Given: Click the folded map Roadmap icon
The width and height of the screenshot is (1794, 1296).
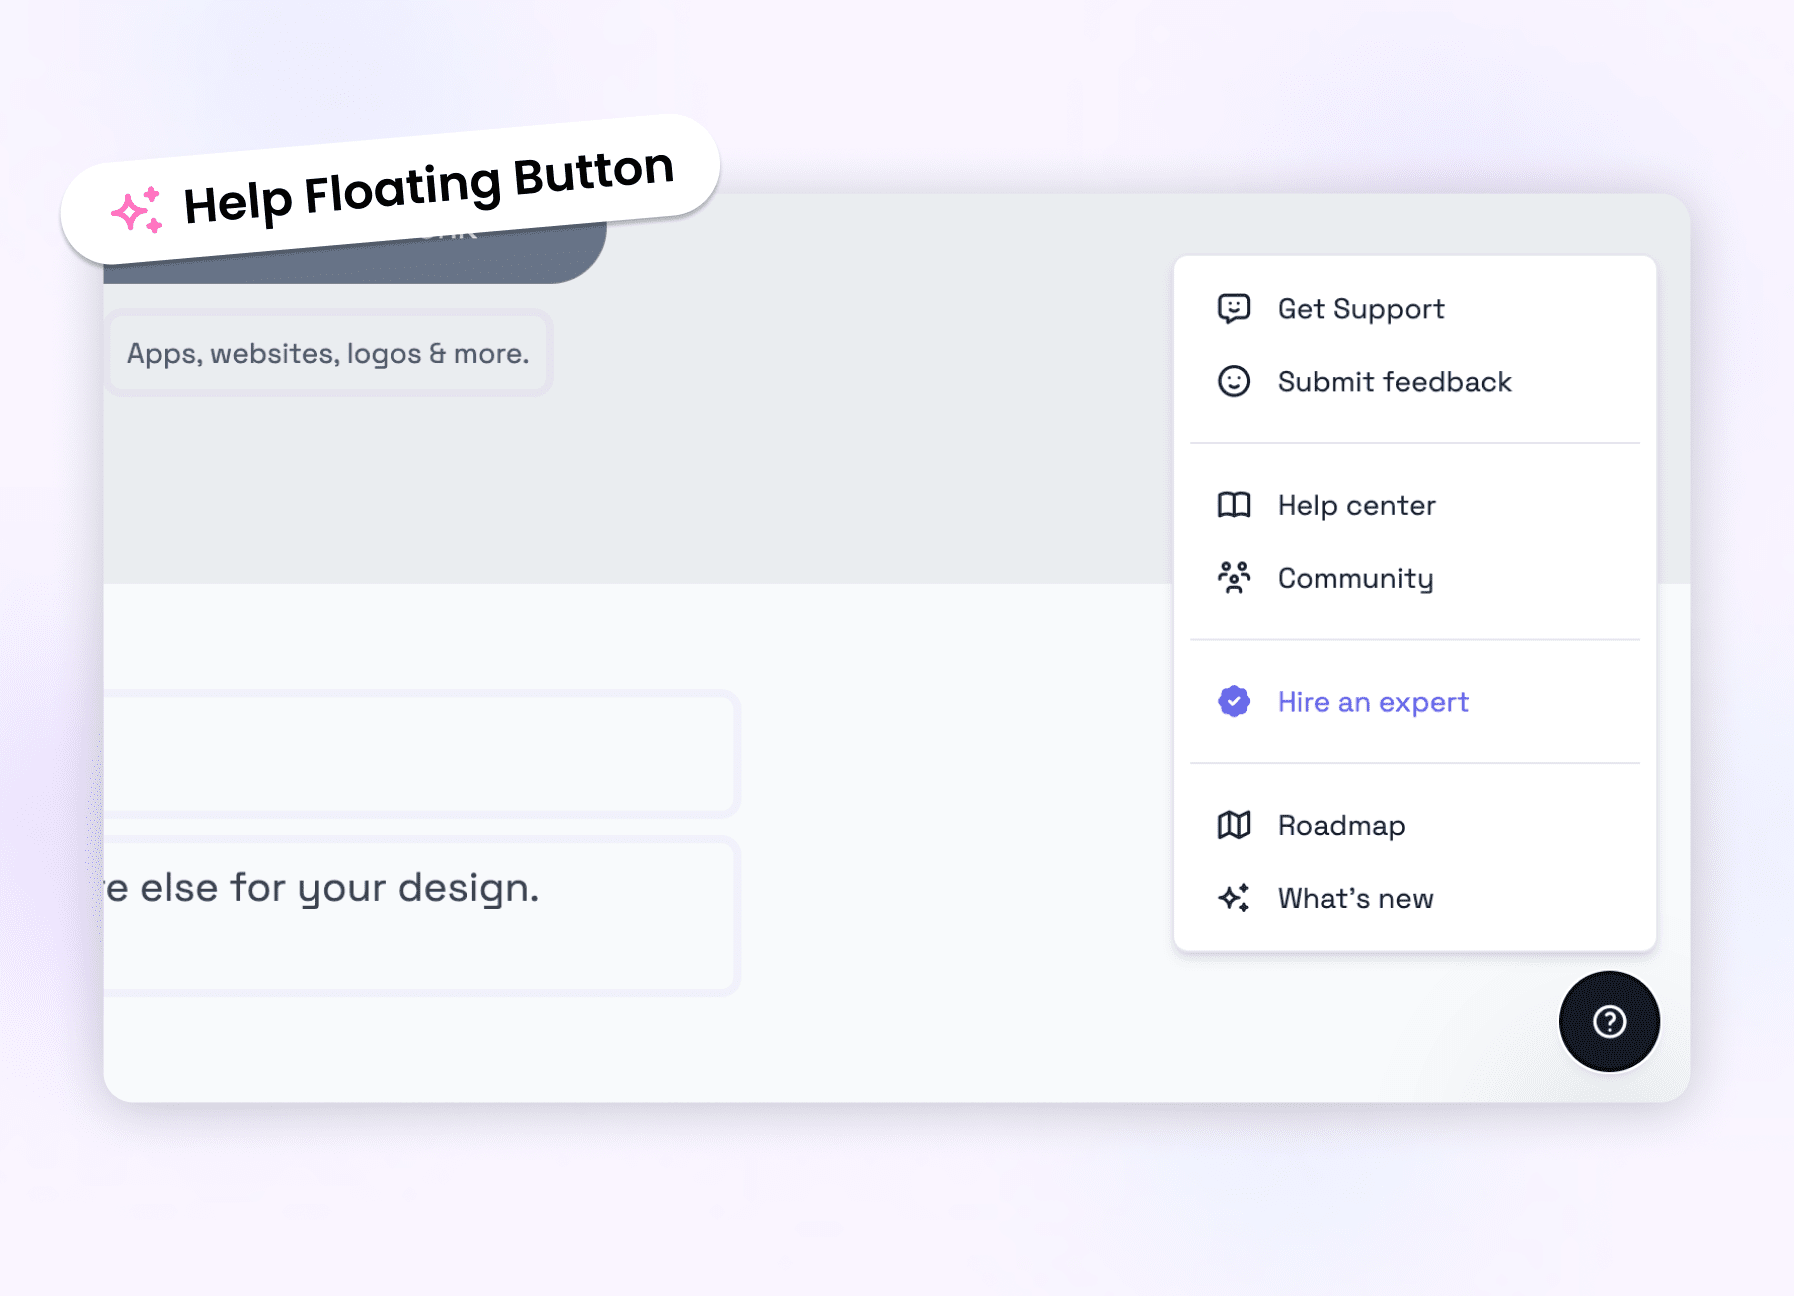Looking at the screenshot, I should (x=1234, y=825).
